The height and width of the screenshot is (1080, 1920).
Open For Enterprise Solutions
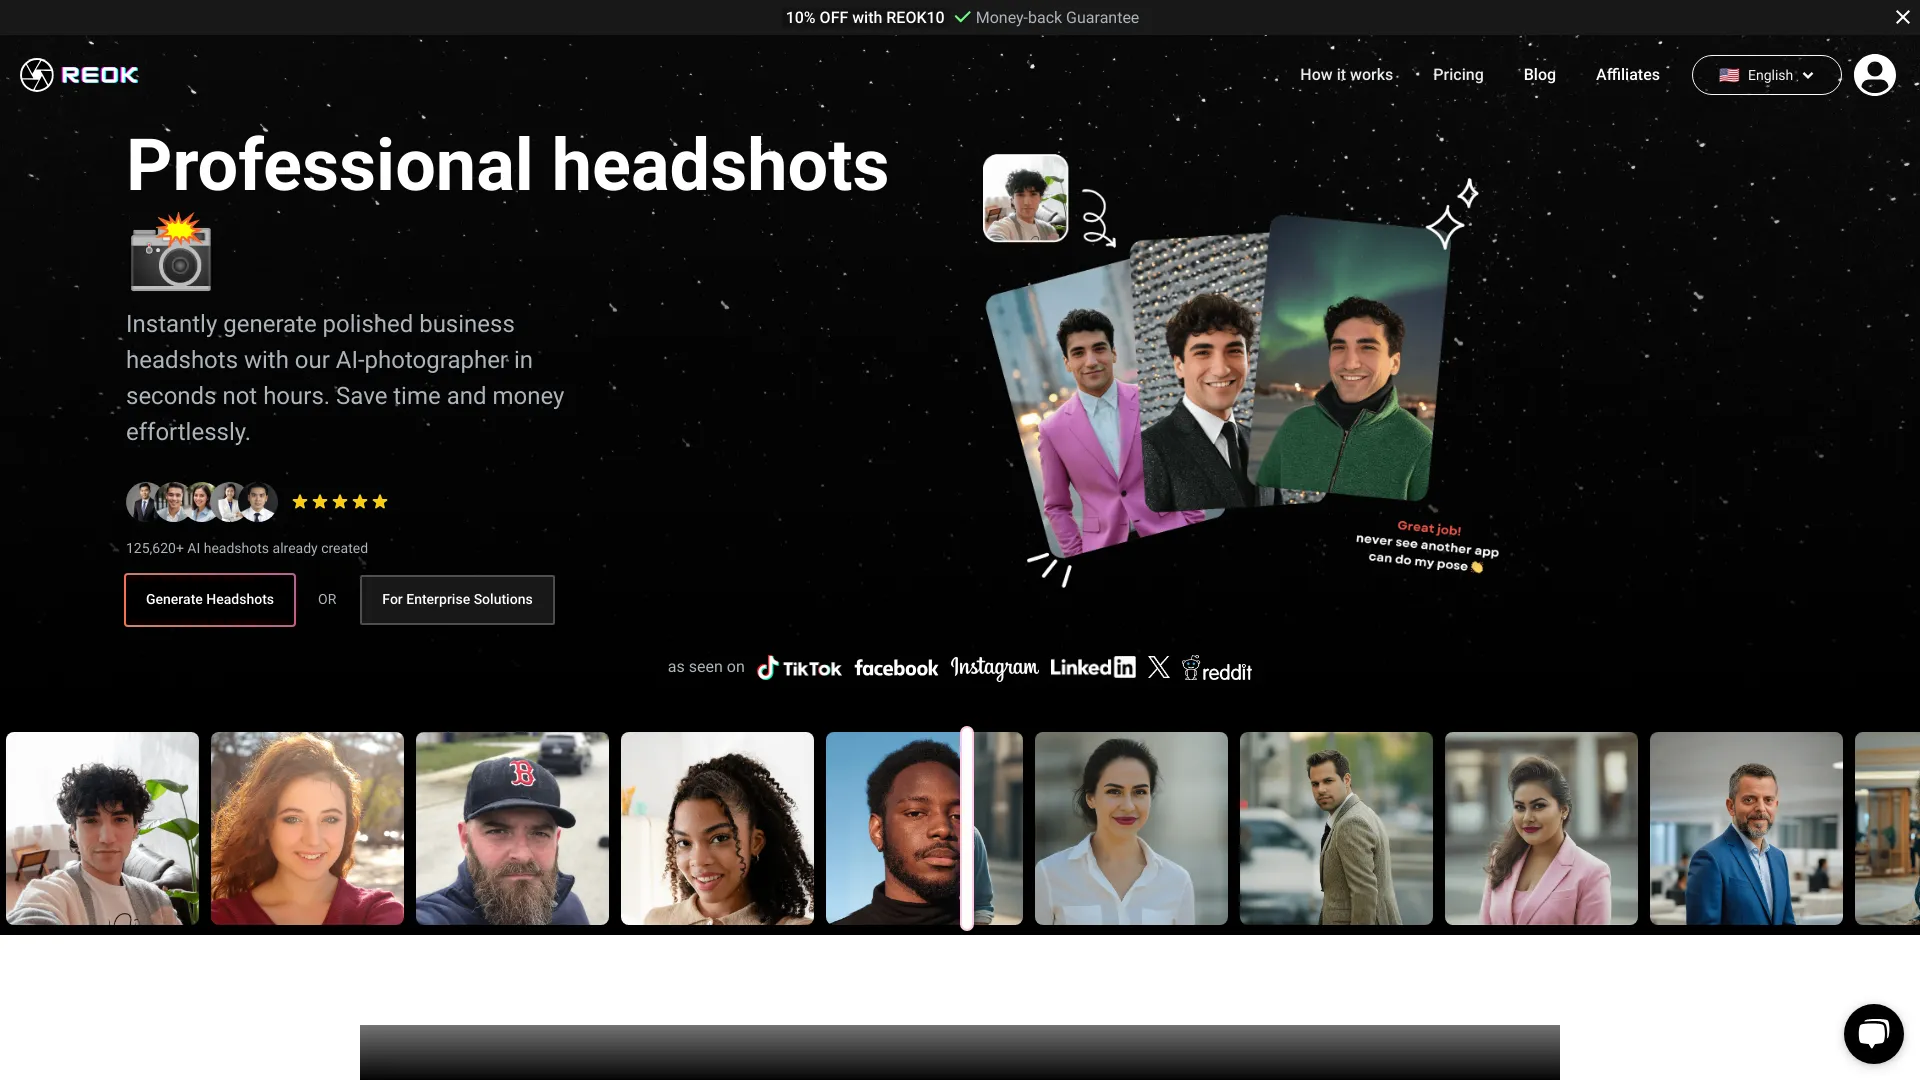(x=456, y=599)
